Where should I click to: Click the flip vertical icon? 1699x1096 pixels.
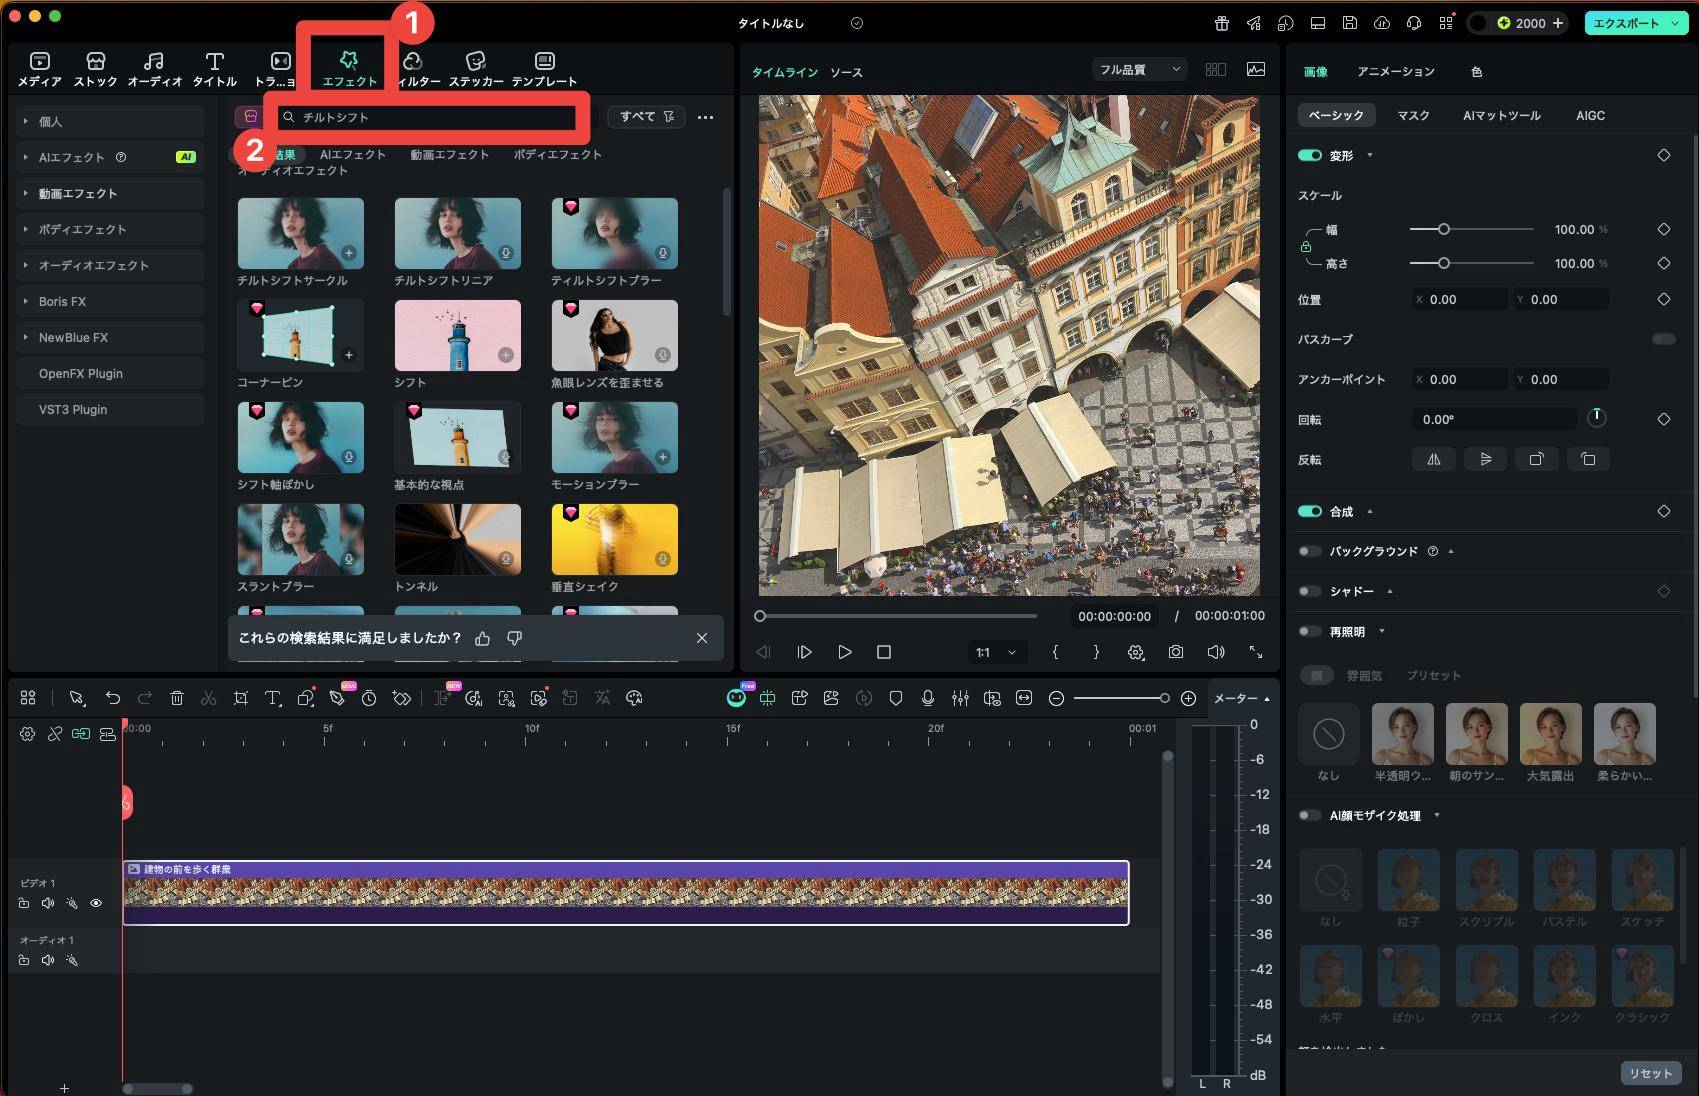1485,459
